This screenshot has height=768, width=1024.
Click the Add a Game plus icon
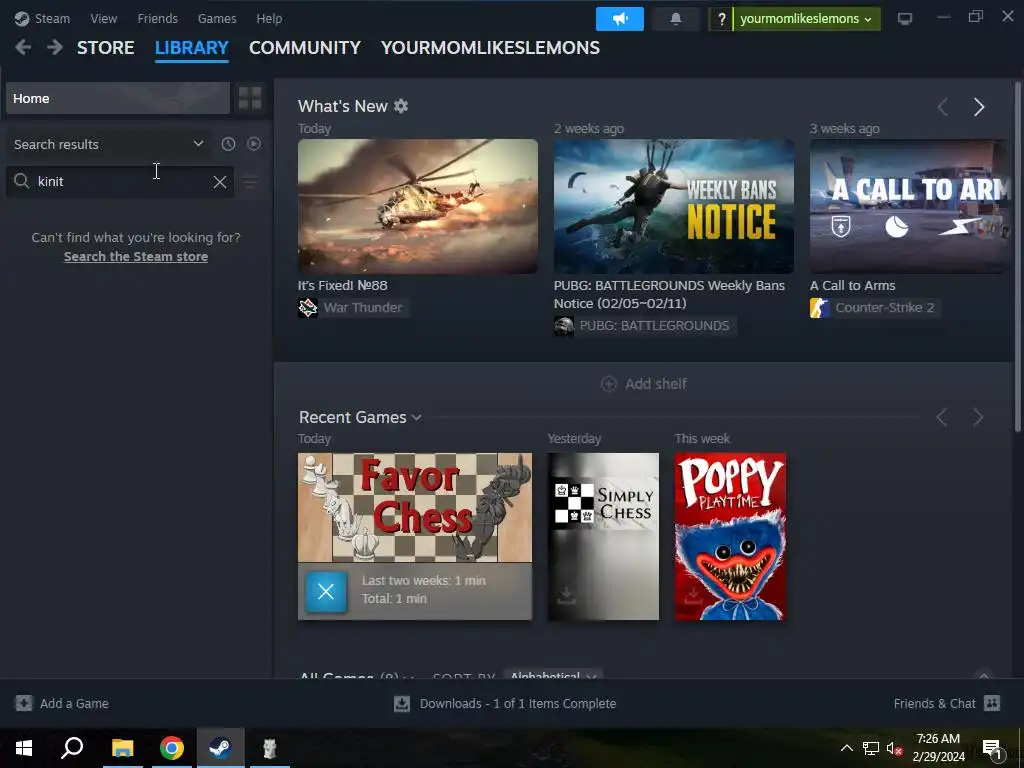coord(24,703)
